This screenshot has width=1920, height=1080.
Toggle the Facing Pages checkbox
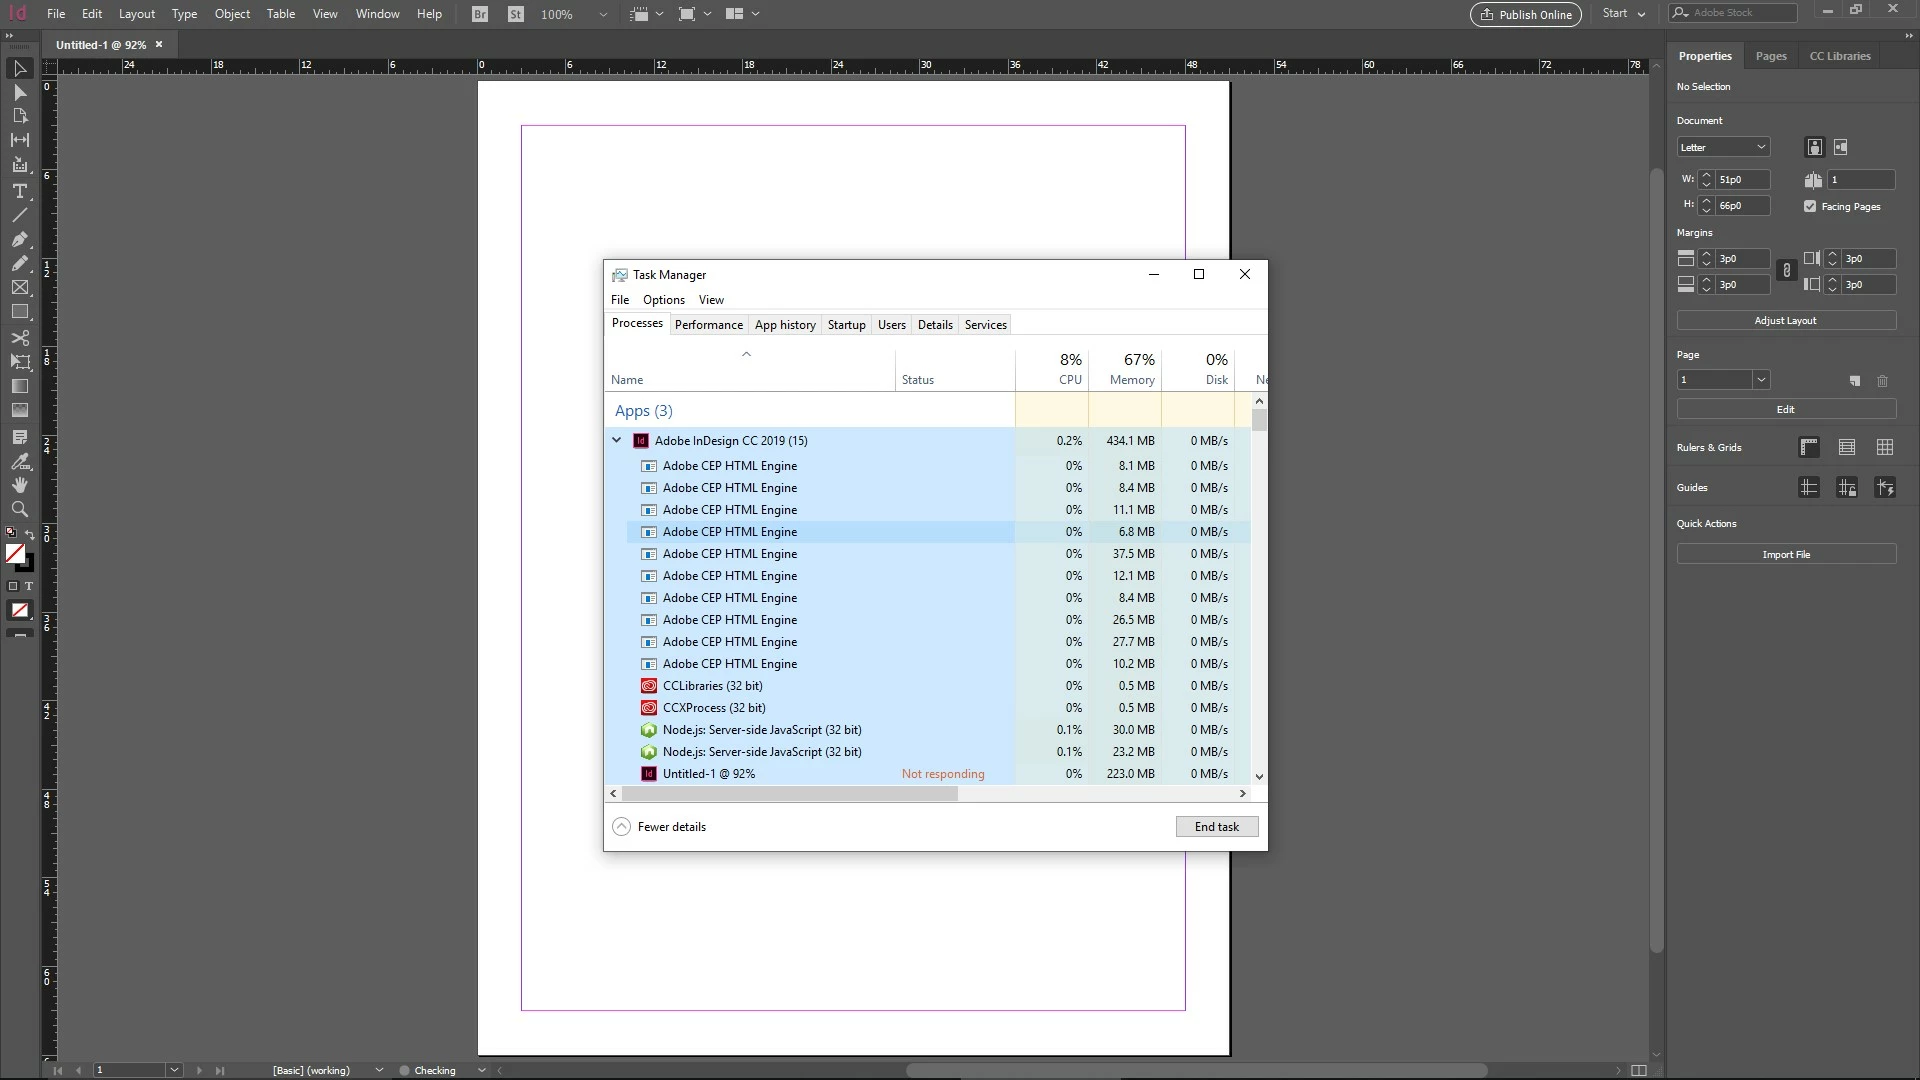tap(1810, 206)
